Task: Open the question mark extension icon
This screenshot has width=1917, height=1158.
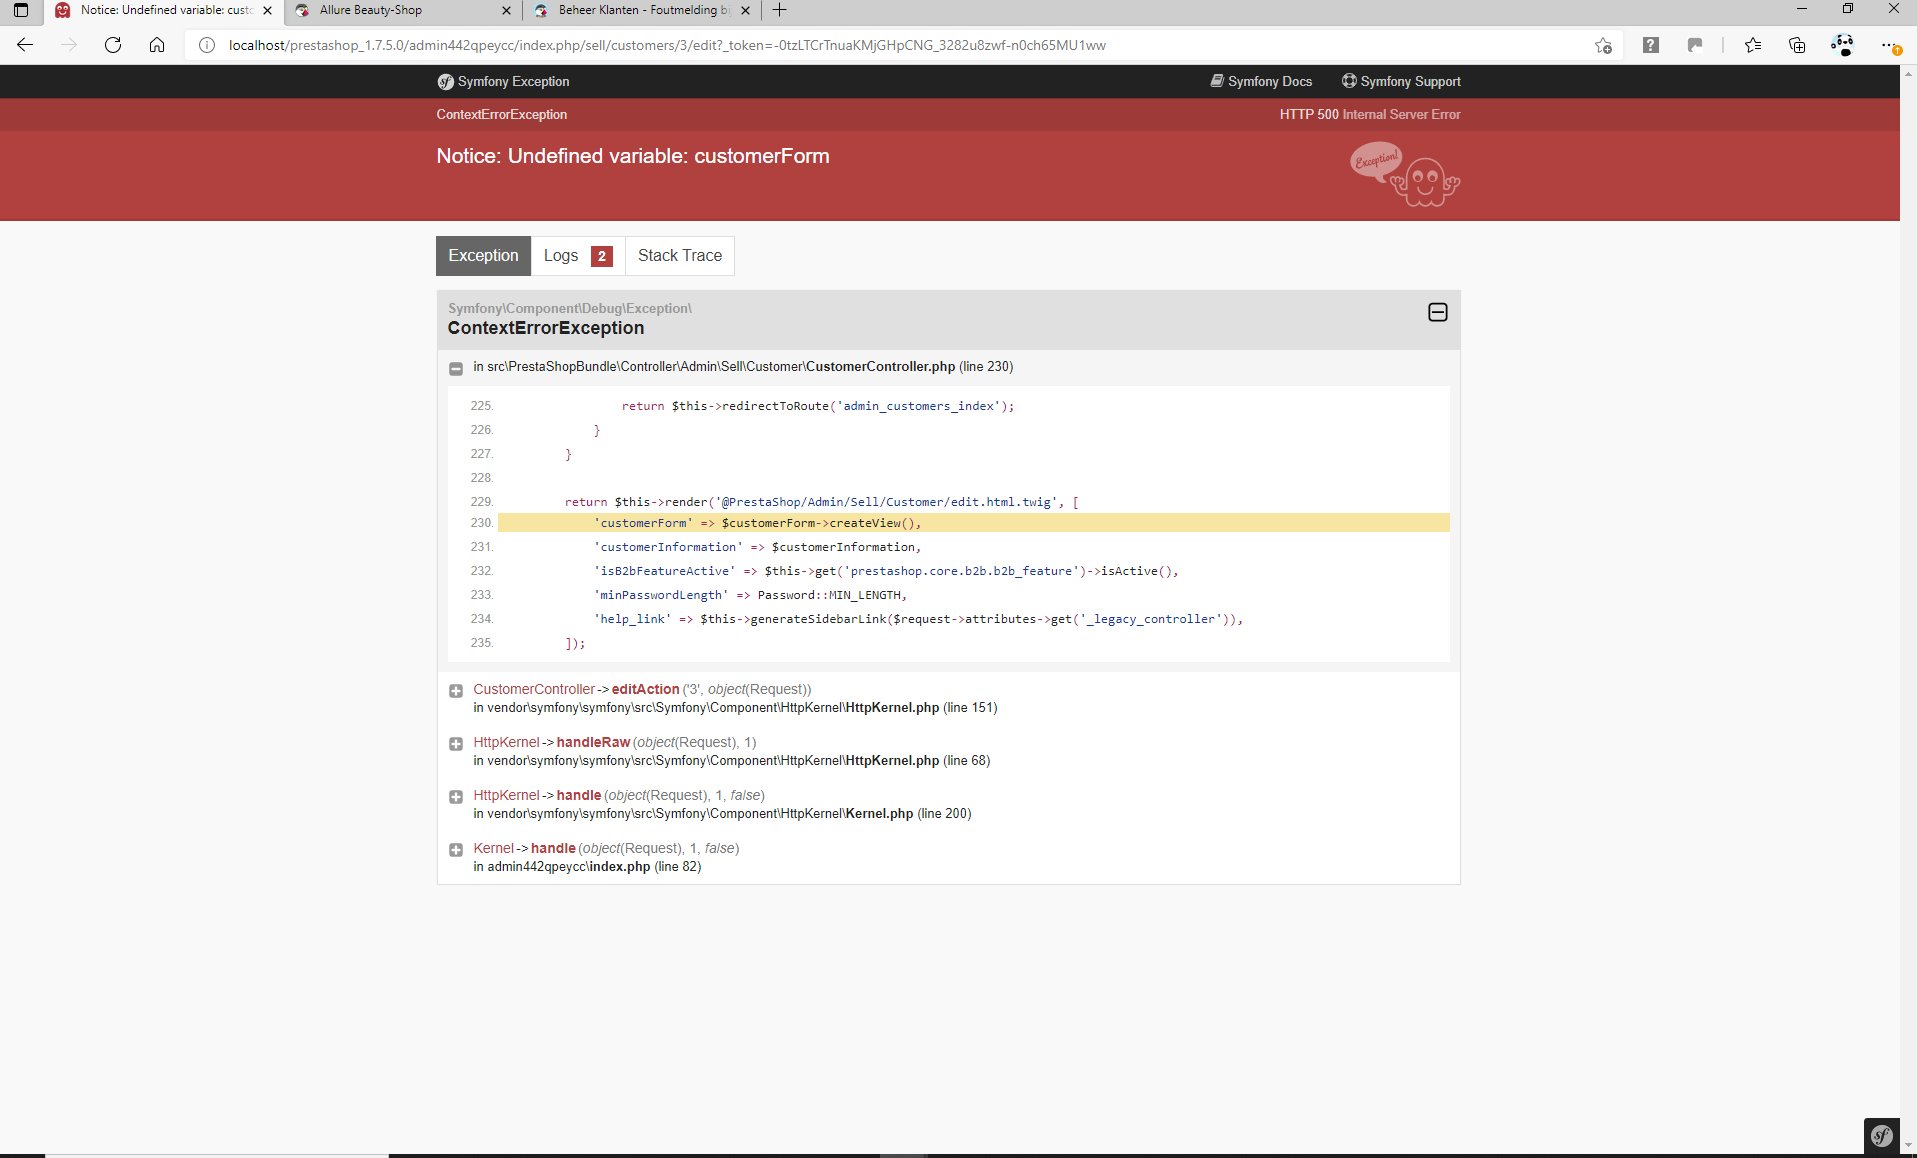Action: pyautogui.click(x=1651, y=45)
